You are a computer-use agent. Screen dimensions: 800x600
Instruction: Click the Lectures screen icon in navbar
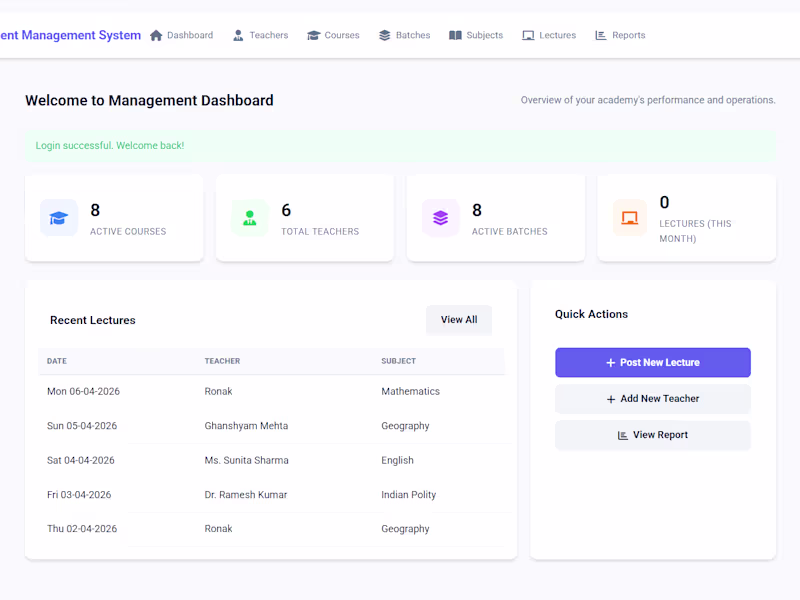click(528, 35)
